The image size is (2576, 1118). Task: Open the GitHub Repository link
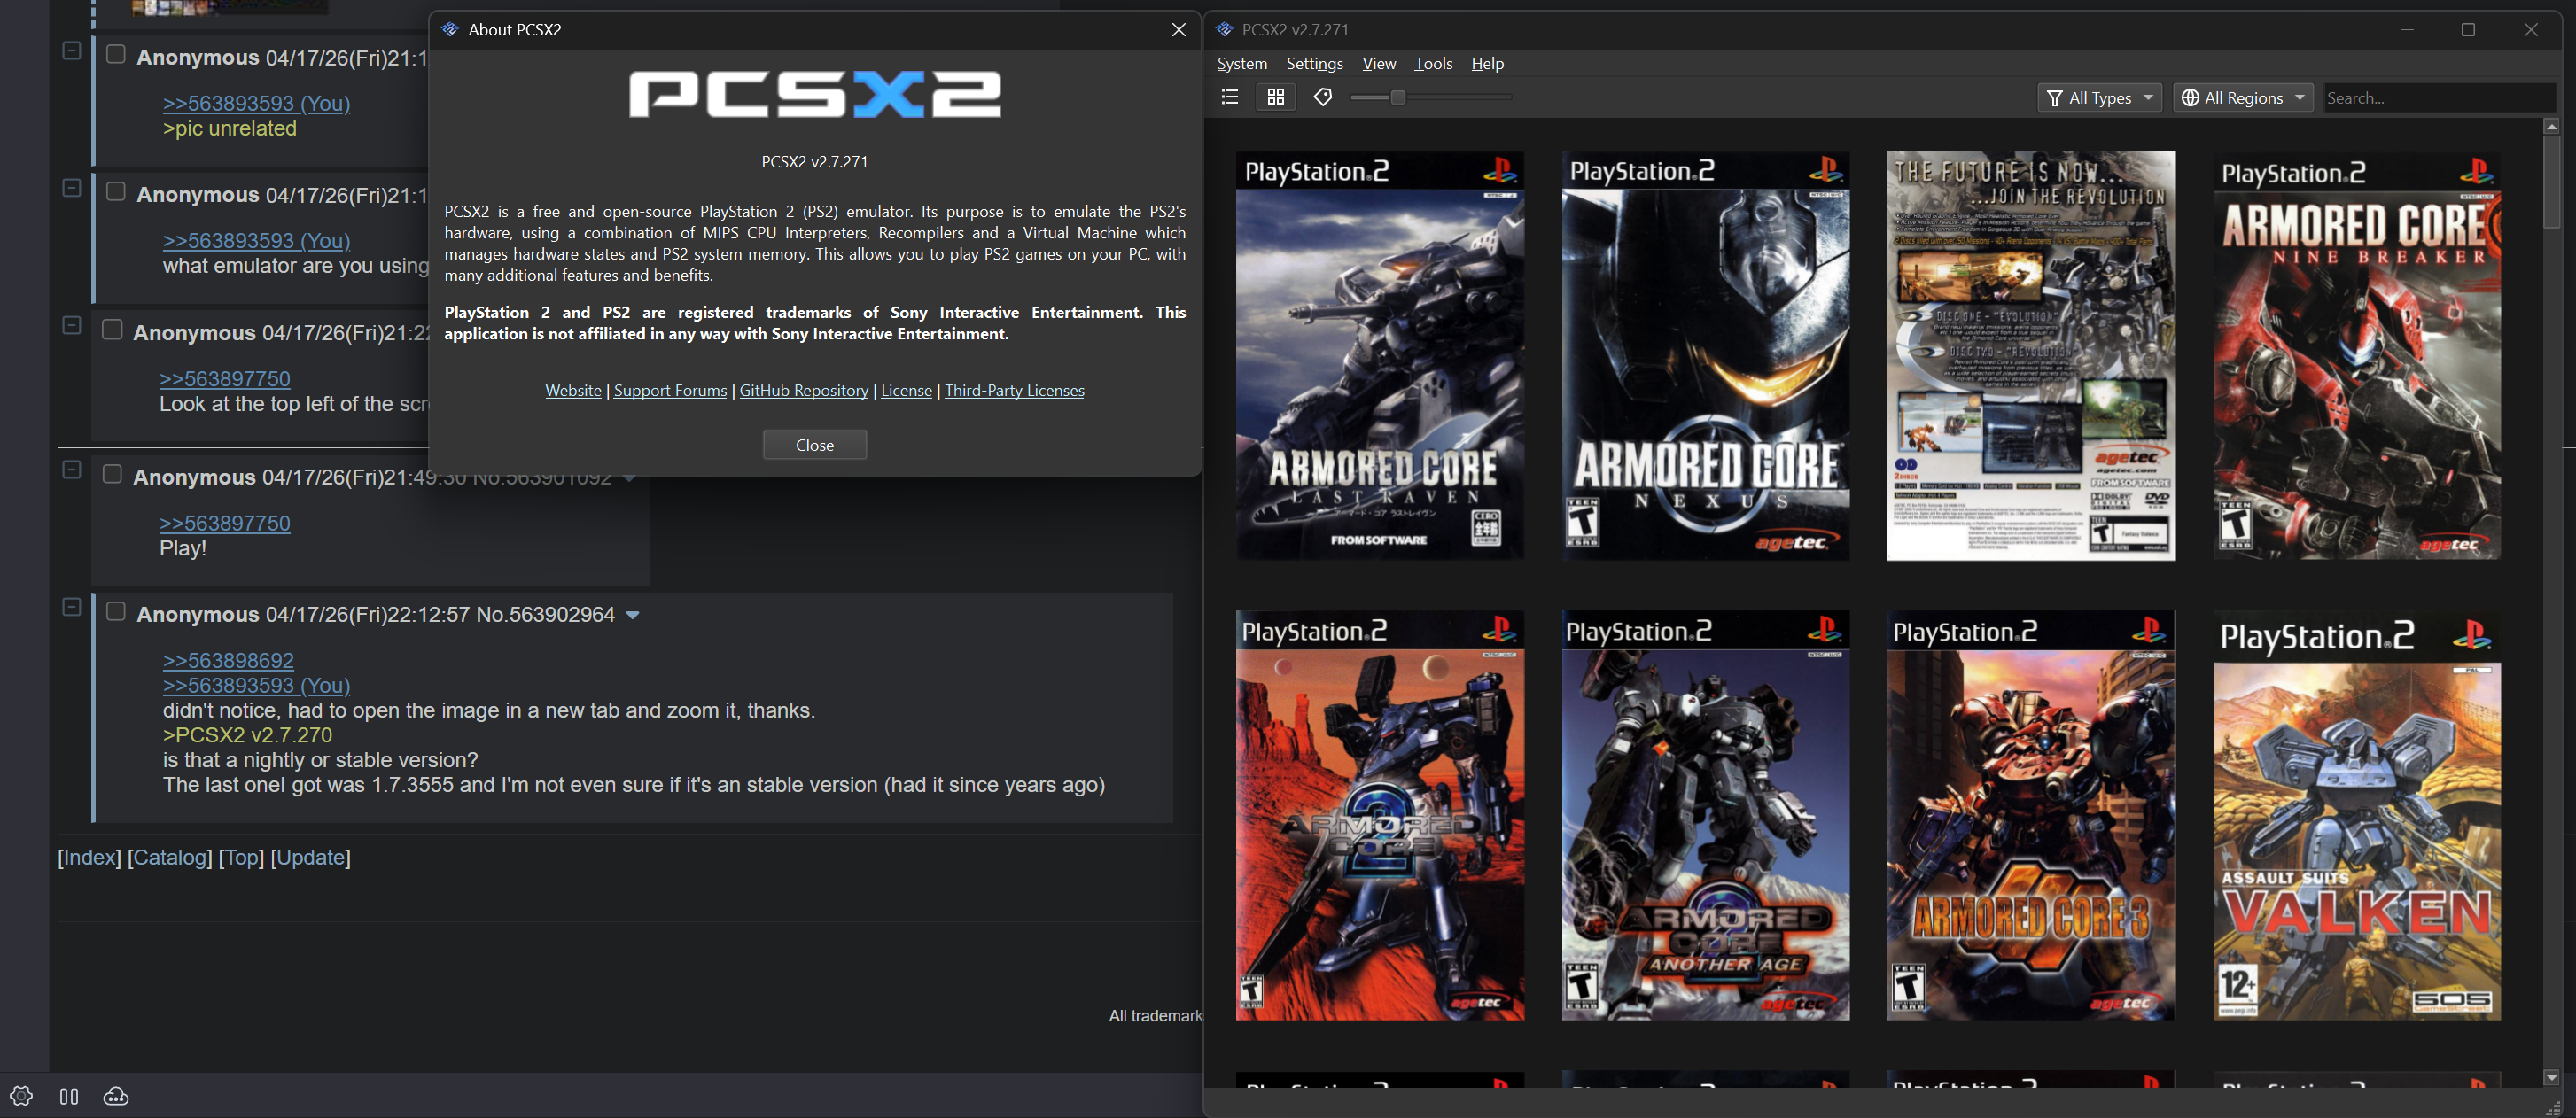click(803, 391)
